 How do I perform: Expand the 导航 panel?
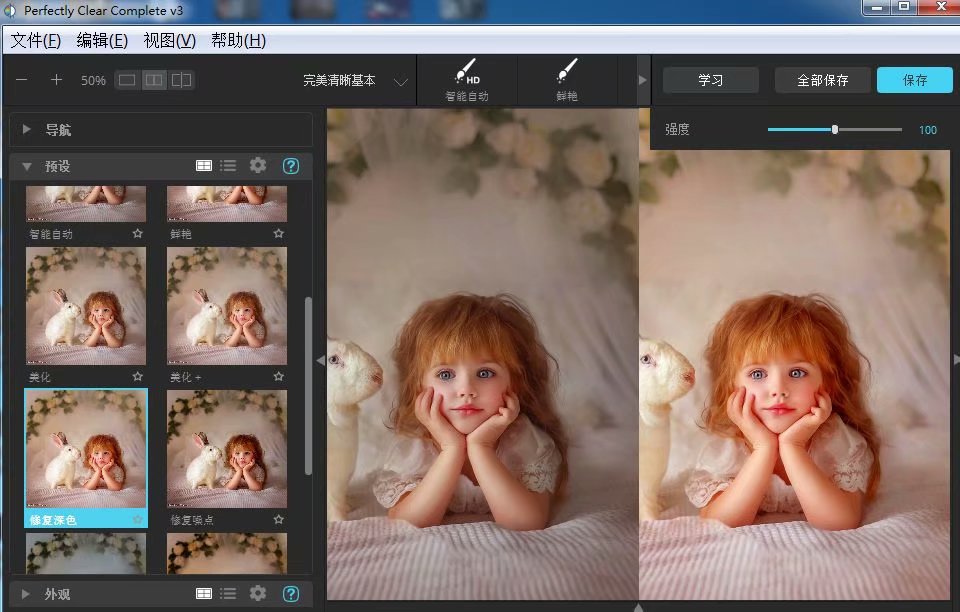(28, 130)
